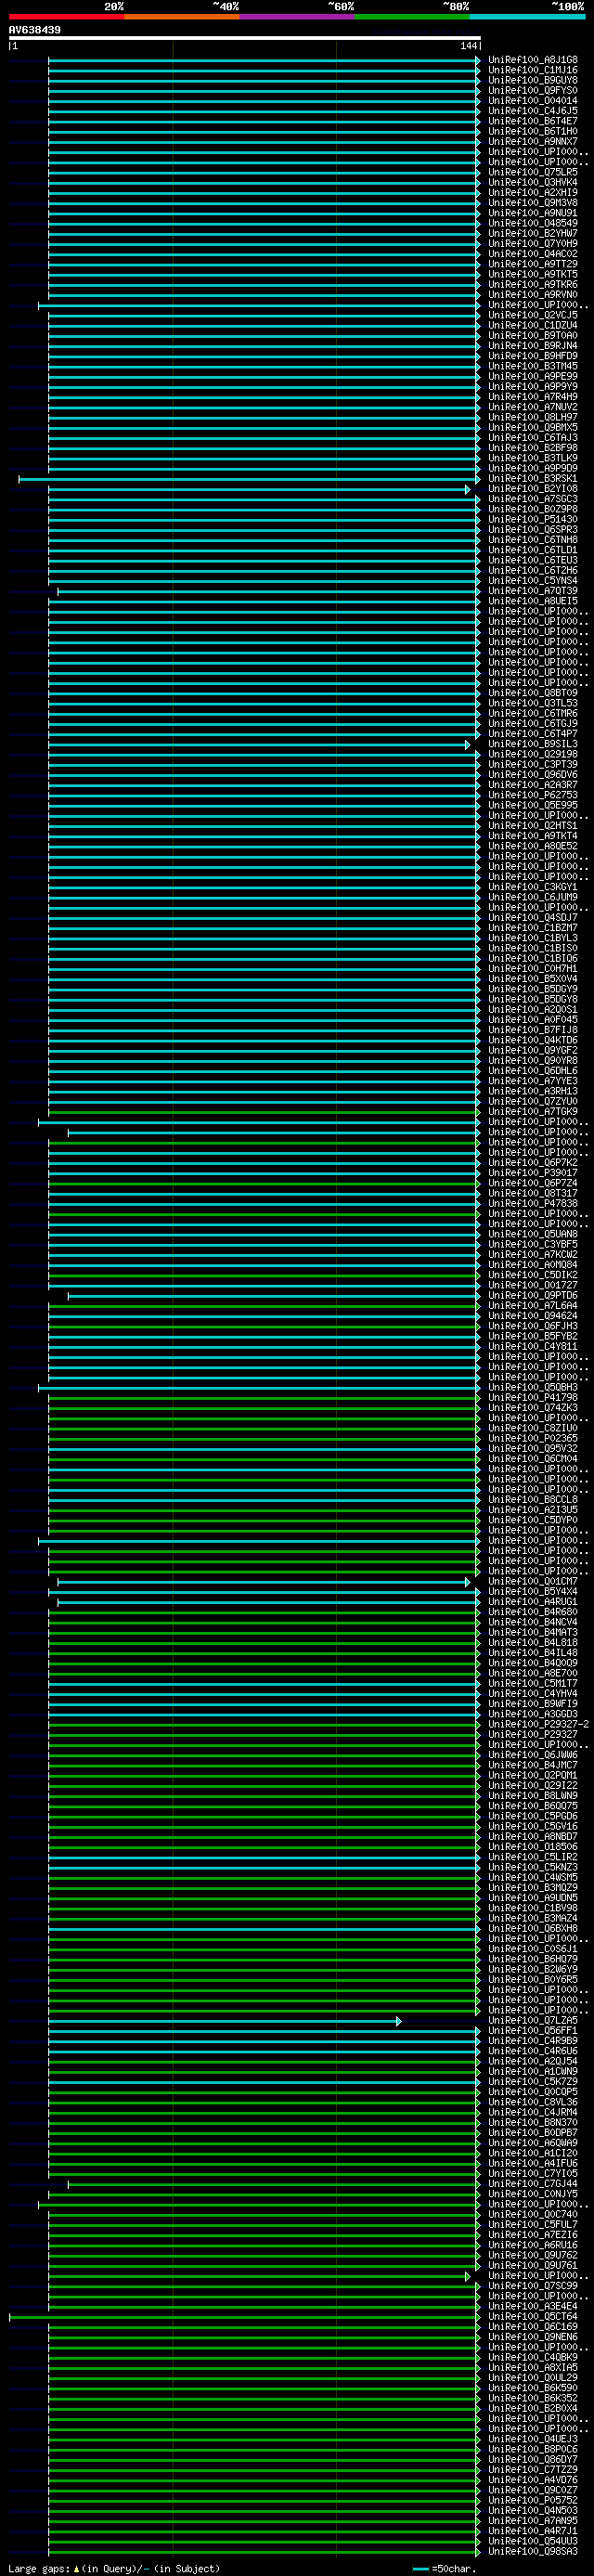Open hit UniRef100_A8J1G8
The width and height of the screenshot is (594, 2576).
533,60
